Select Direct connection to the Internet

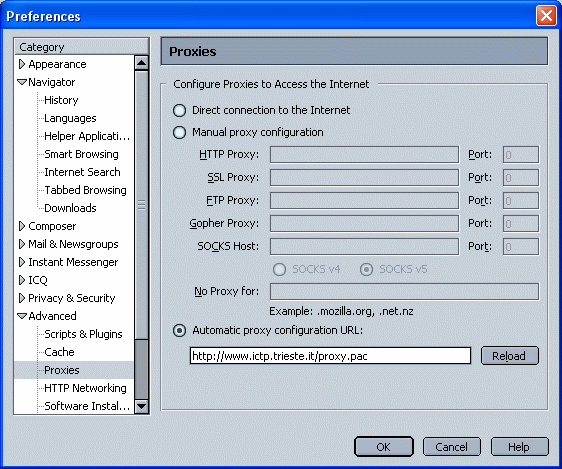pos(180,110)
